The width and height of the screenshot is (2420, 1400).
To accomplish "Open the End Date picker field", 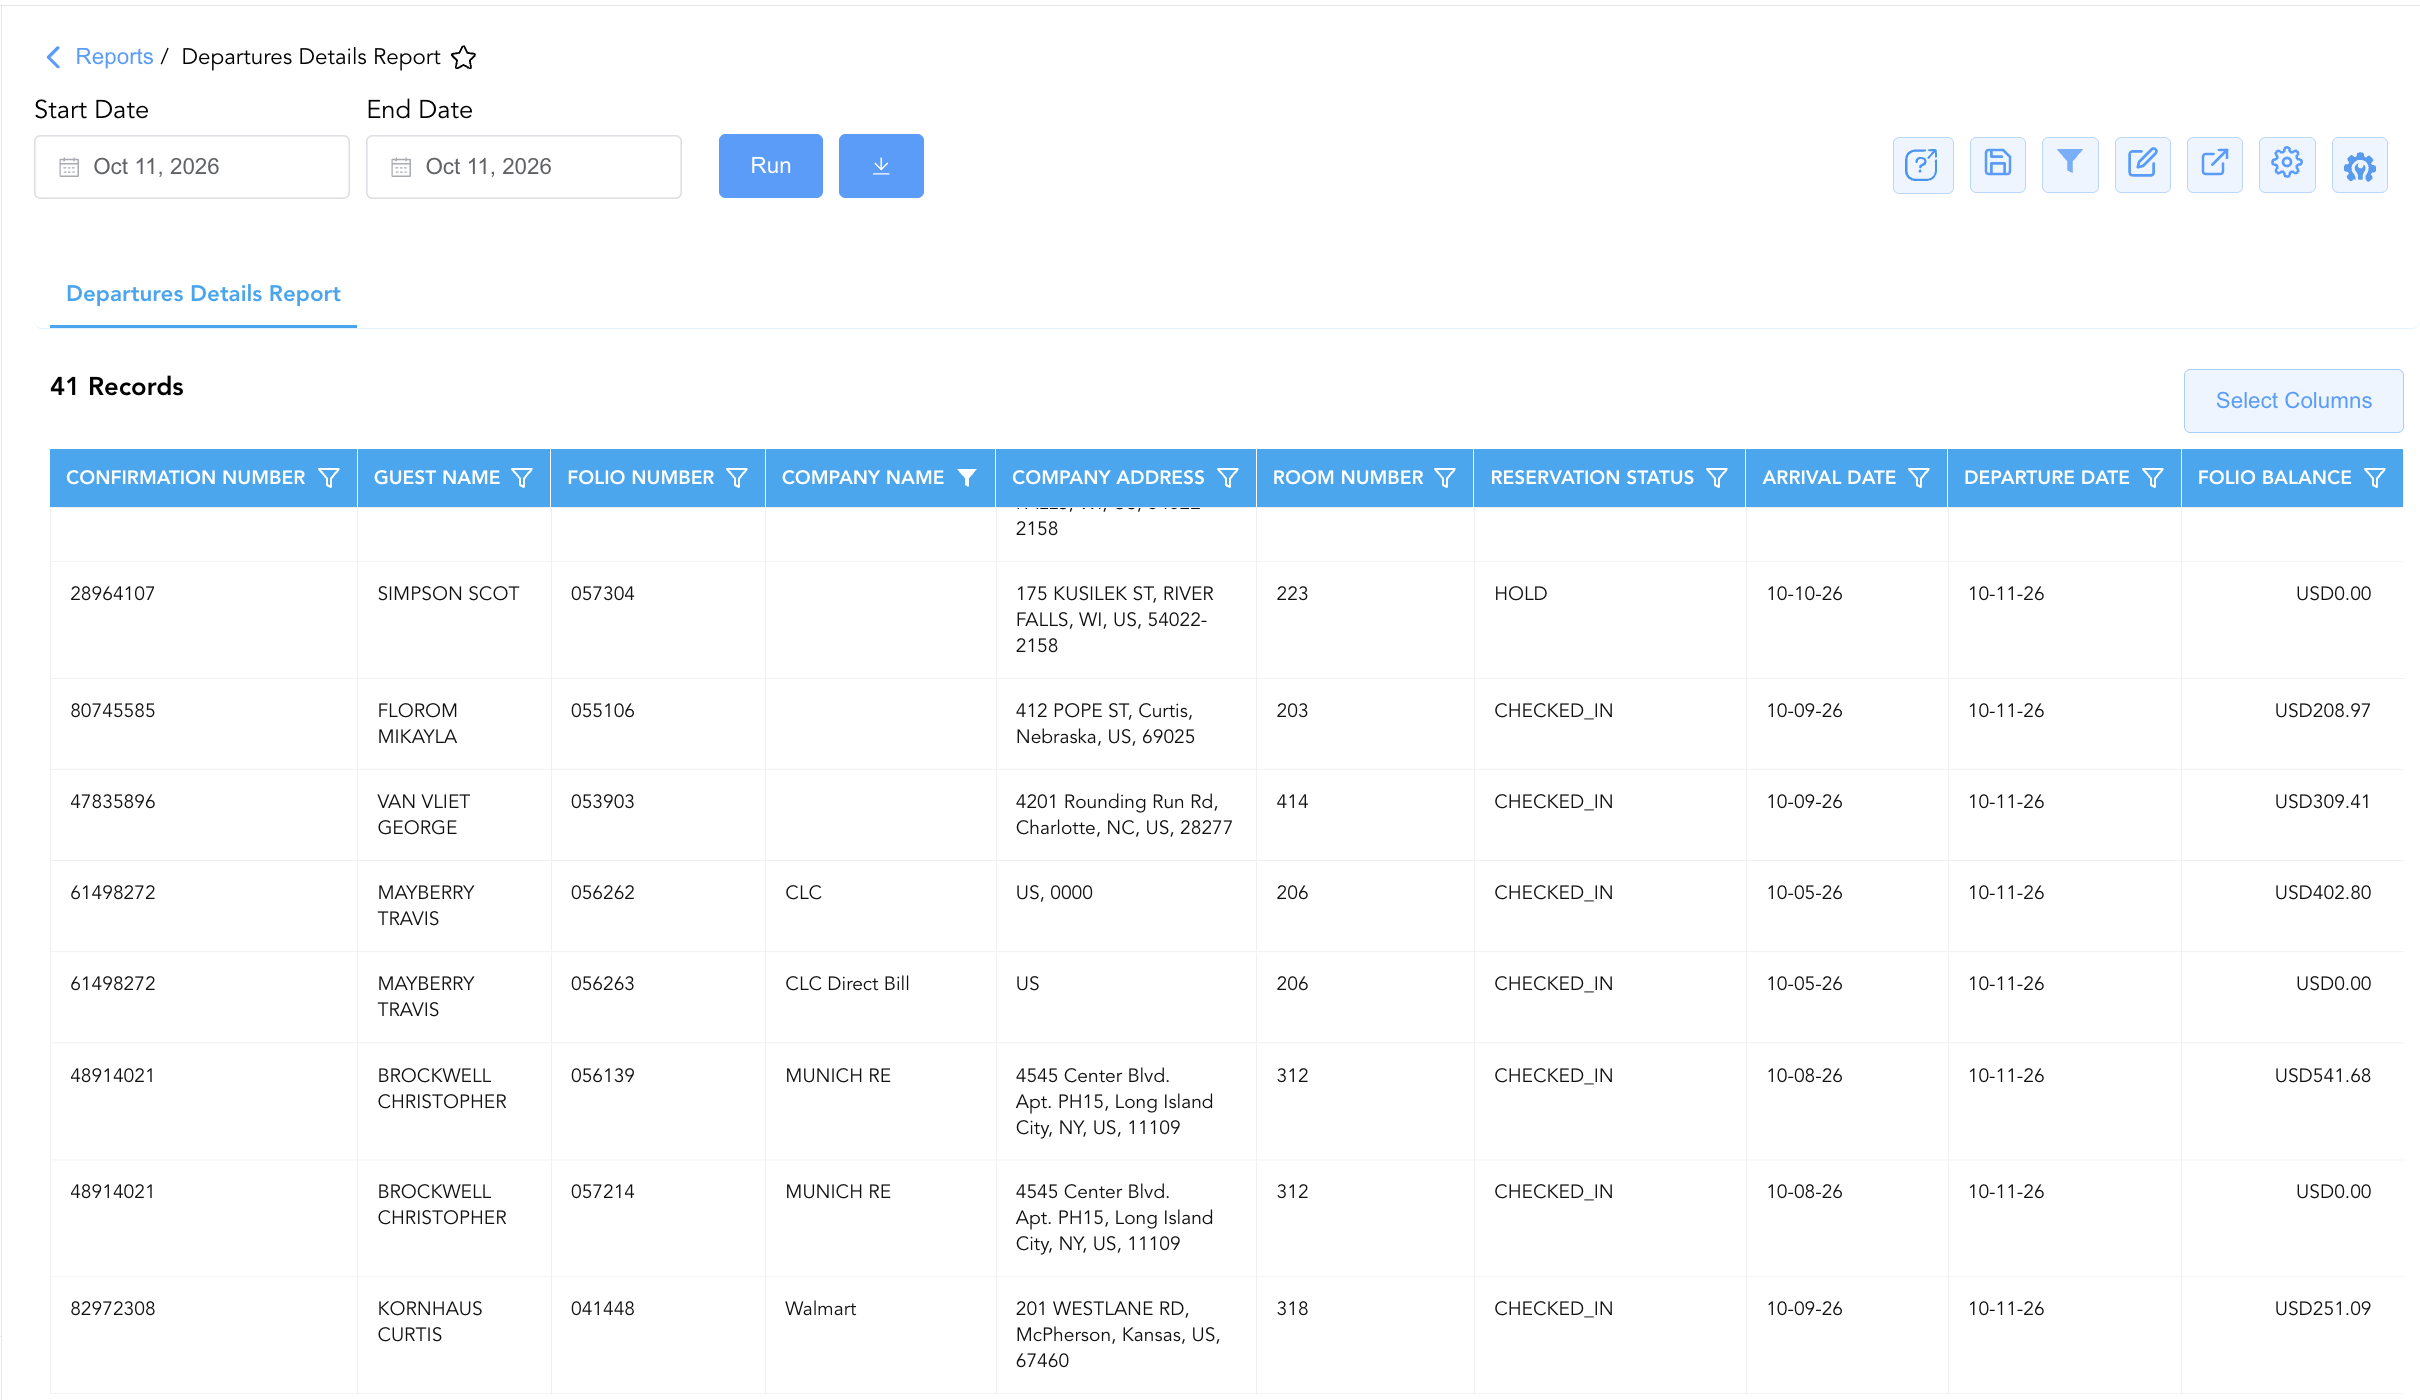I will point(524,167).
